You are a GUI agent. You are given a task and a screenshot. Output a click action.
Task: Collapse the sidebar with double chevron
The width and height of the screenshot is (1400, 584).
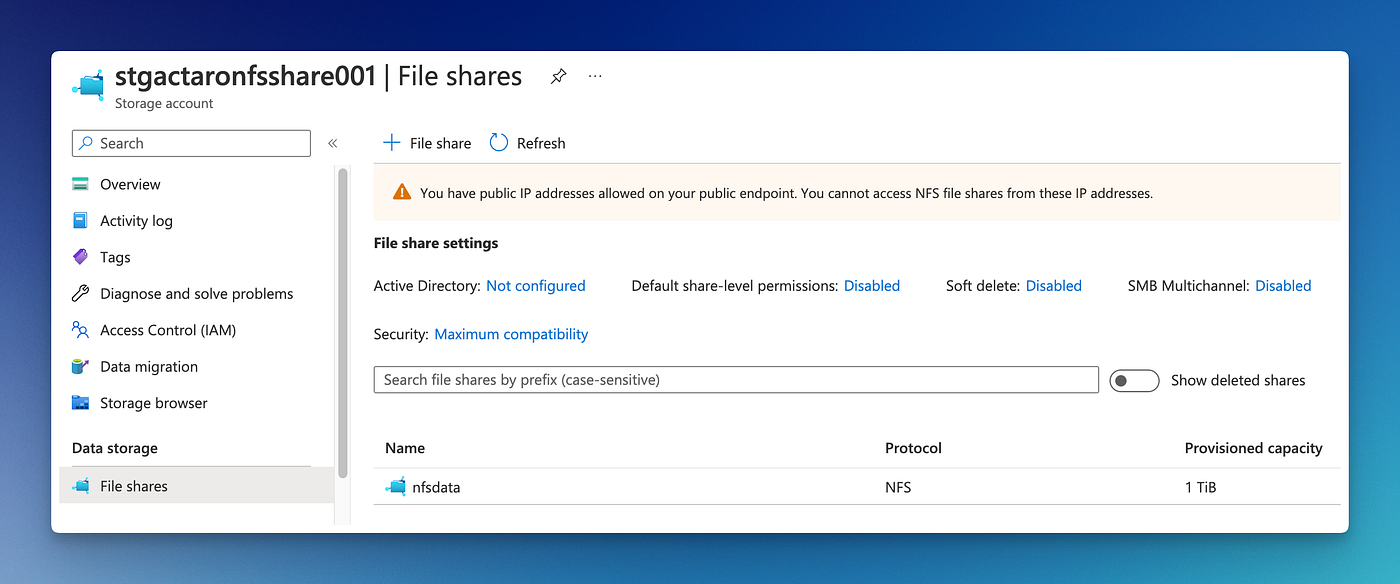pyautogui.click(x=333, y=143)
